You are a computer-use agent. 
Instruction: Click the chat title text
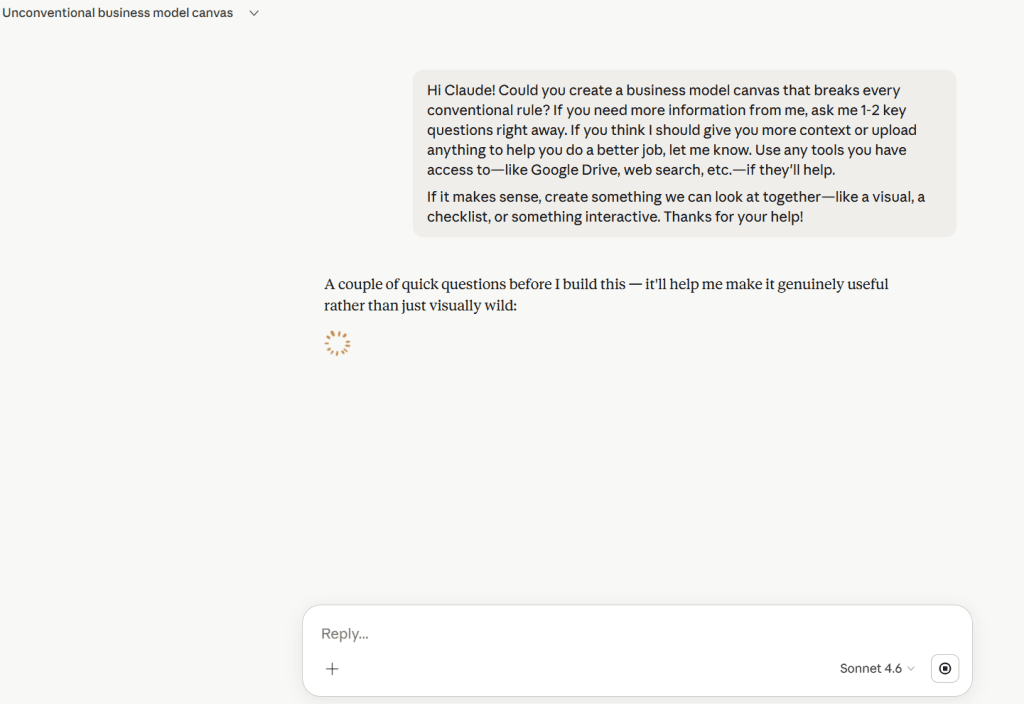(118, 13)
